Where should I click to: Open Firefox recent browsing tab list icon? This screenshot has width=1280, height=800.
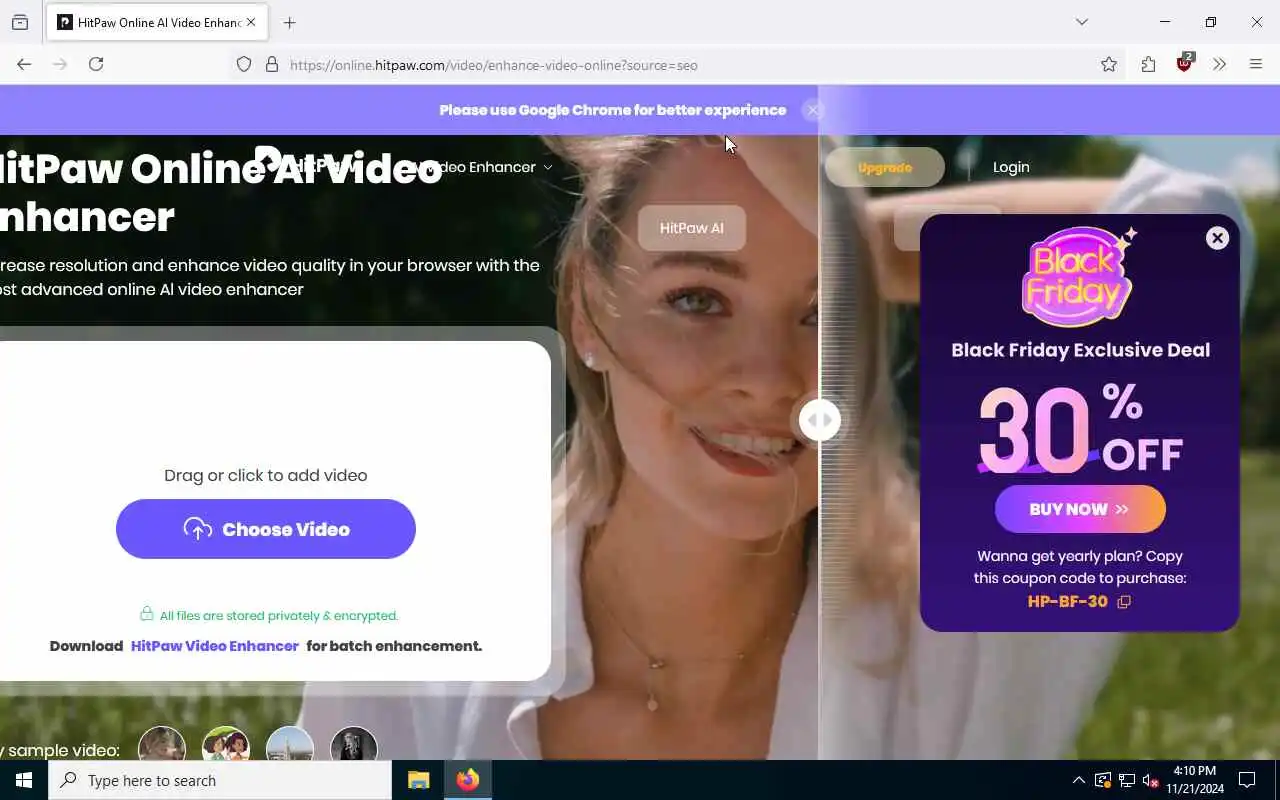point(20,22)
